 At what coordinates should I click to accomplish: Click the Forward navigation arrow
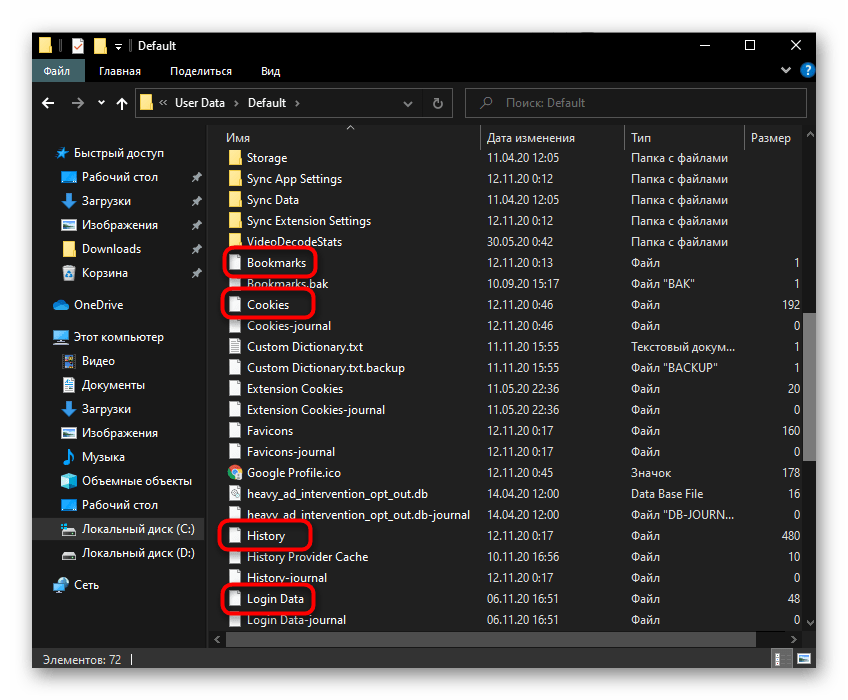(x=78, y=103)
